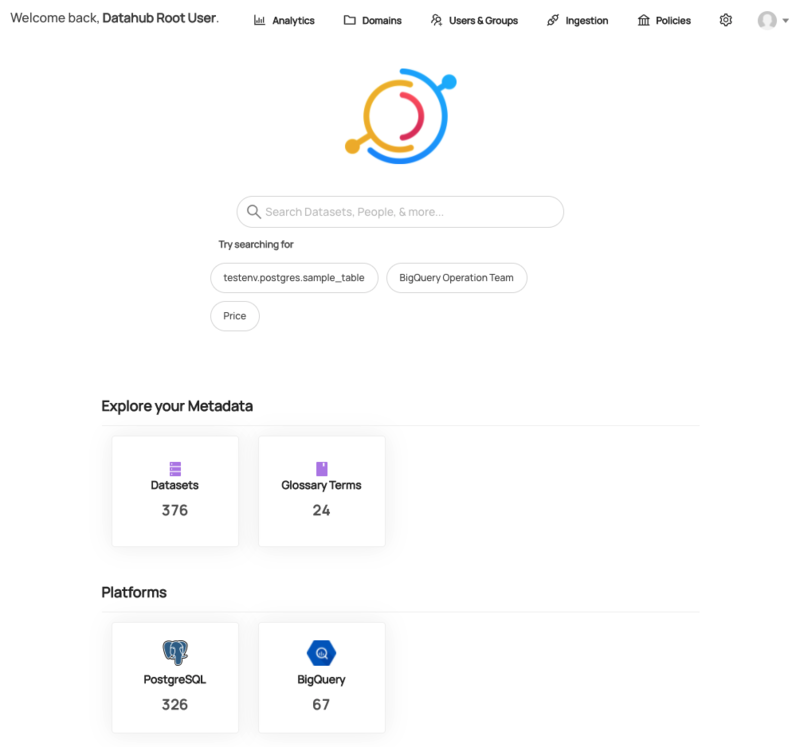Click the purple Datasets icon
This screenshot has height=747, width=800.
click(175, 468)
